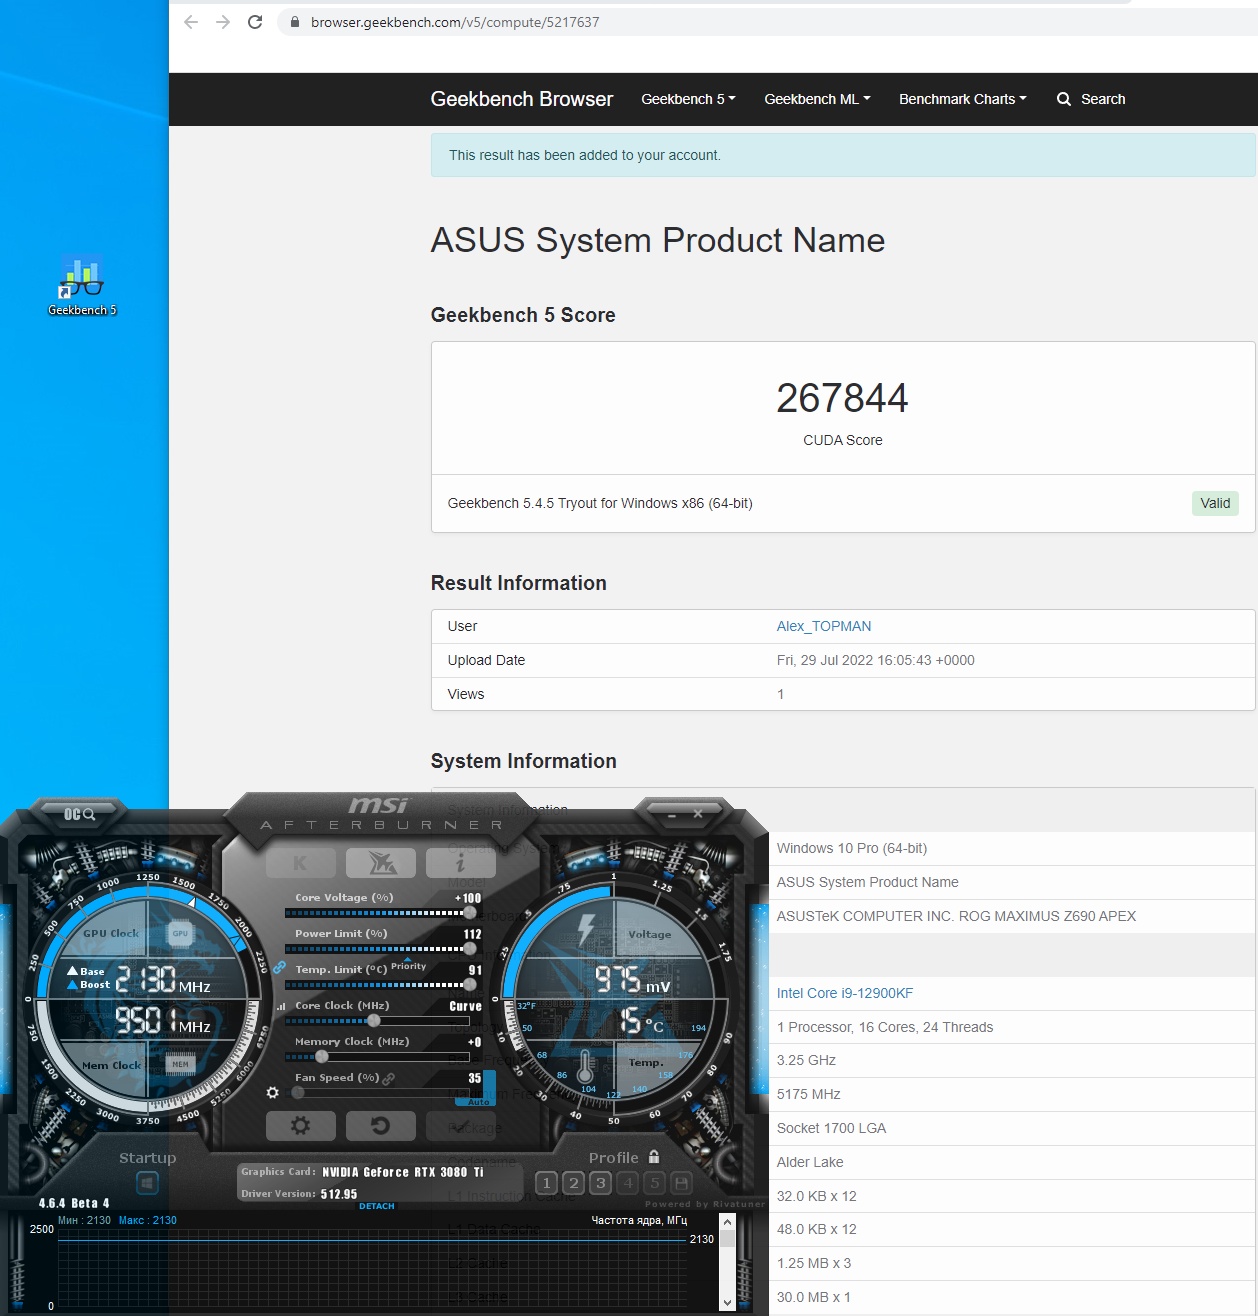The height and width of the screenshot is (1316, 1258).
Task: Apply Afterburner settings with checkmark button
Action: (x=461, y=1126)
